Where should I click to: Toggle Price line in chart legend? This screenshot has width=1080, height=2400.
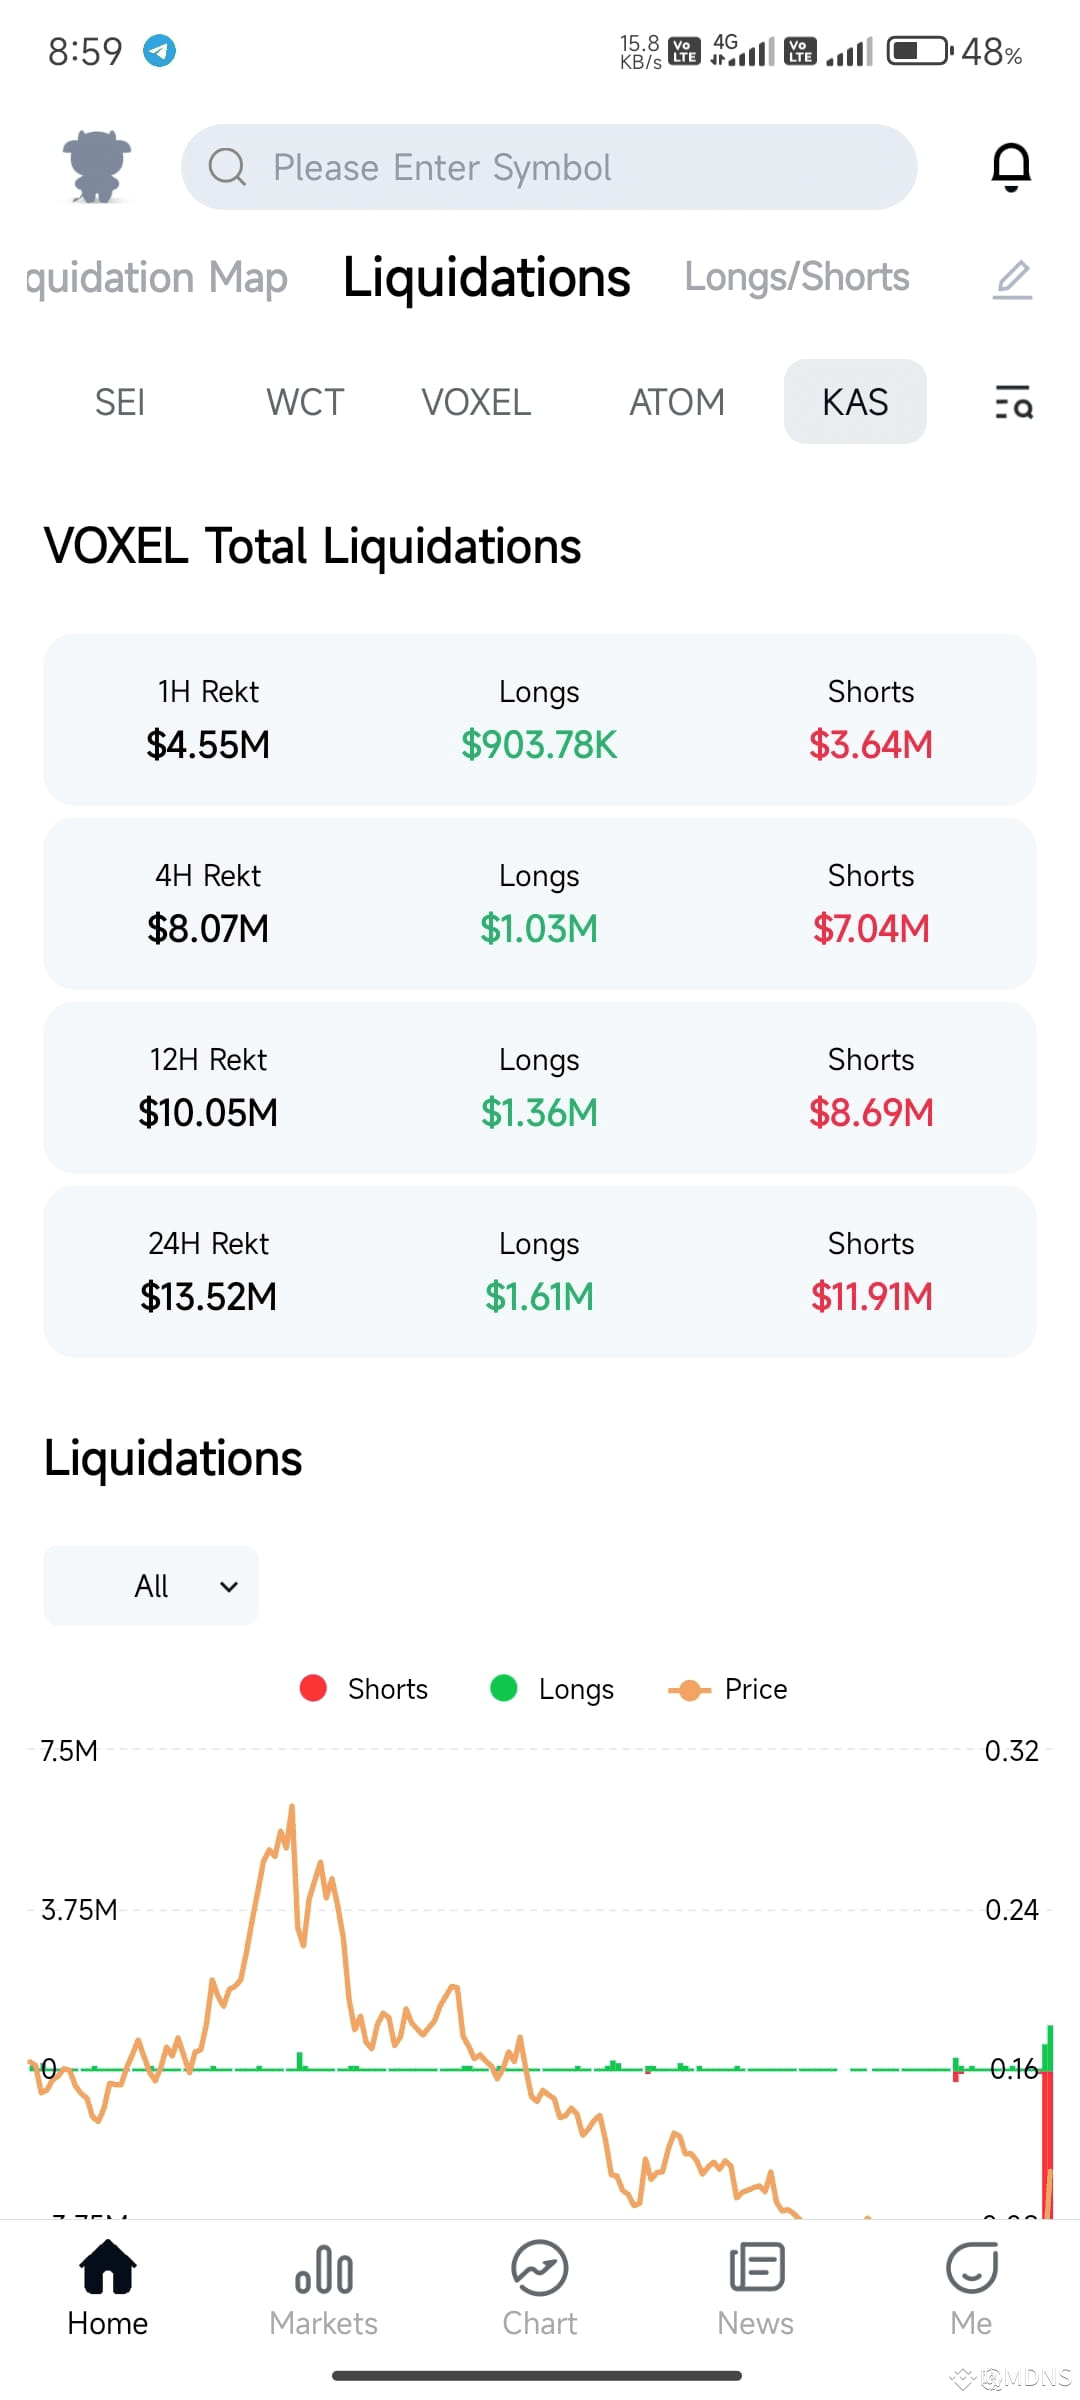point(727,1689)
